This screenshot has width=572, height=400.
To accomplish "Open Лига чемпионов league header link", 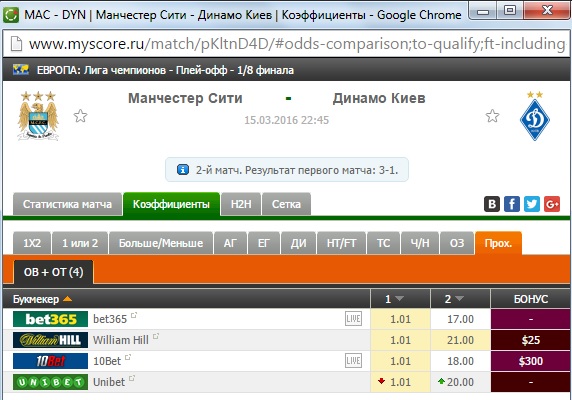I will tap(165, 70).
